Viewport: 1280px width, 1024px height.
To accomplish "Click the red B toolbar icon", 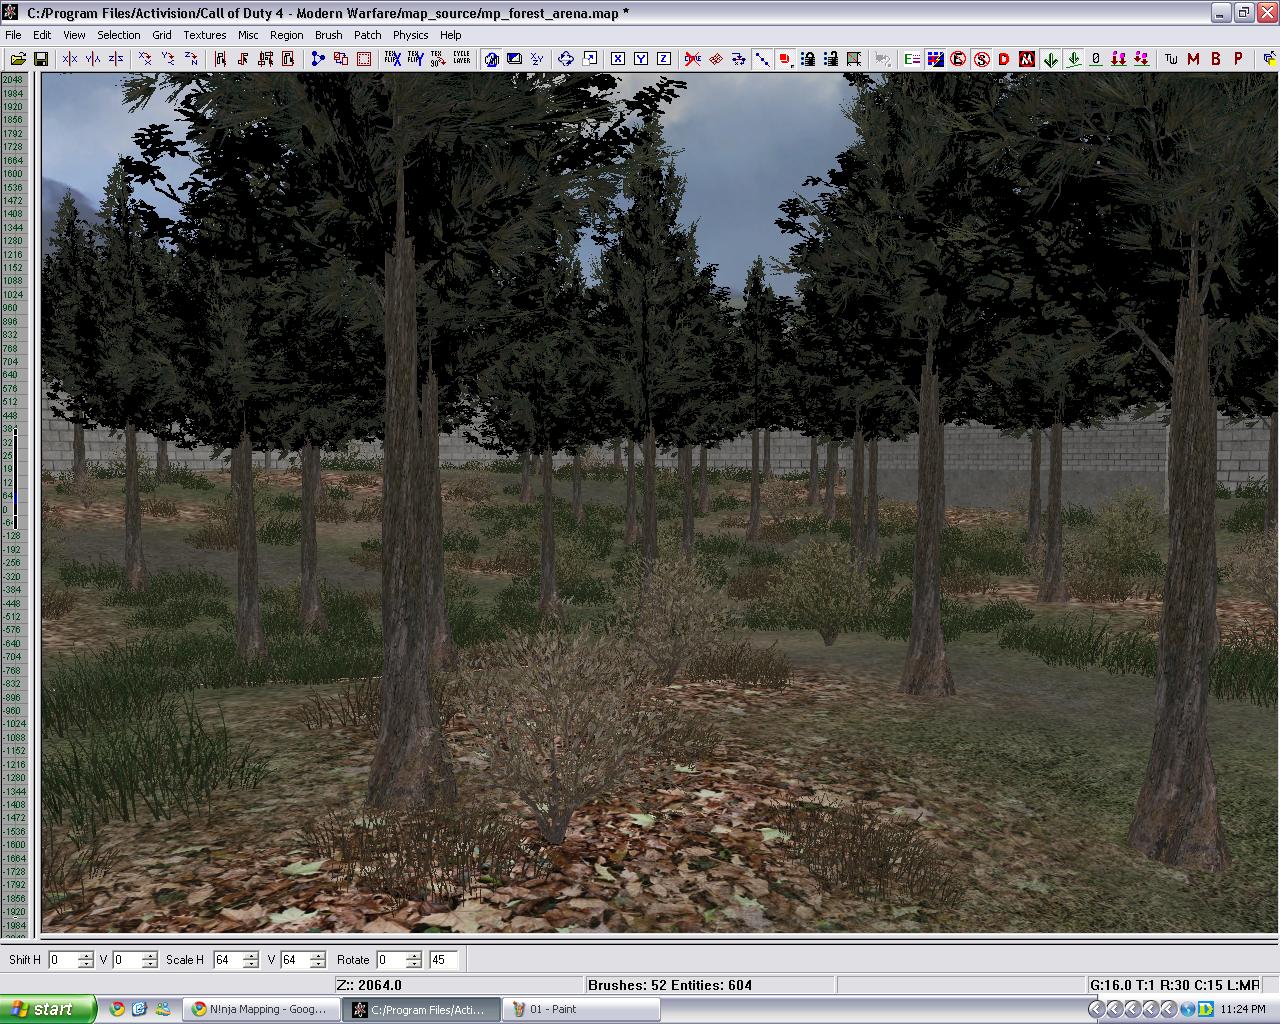I will tap(1216, 59).
